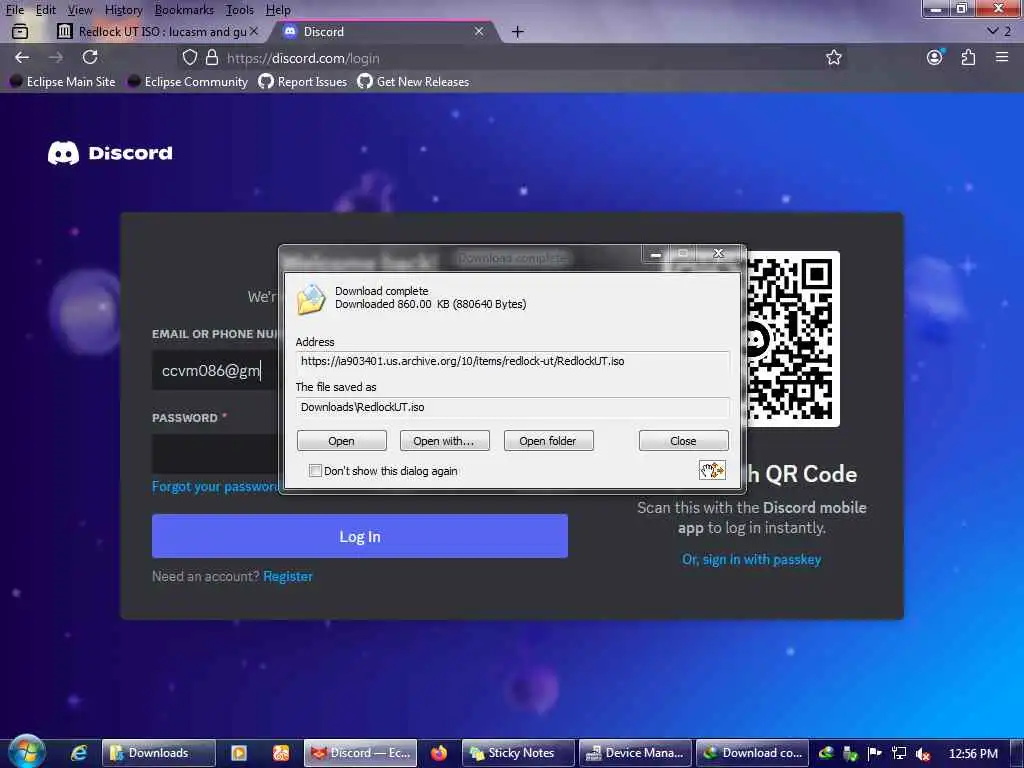Click the list all tabs chevron
Viewport: 1024px width, 768px height.
click(992, 31)
